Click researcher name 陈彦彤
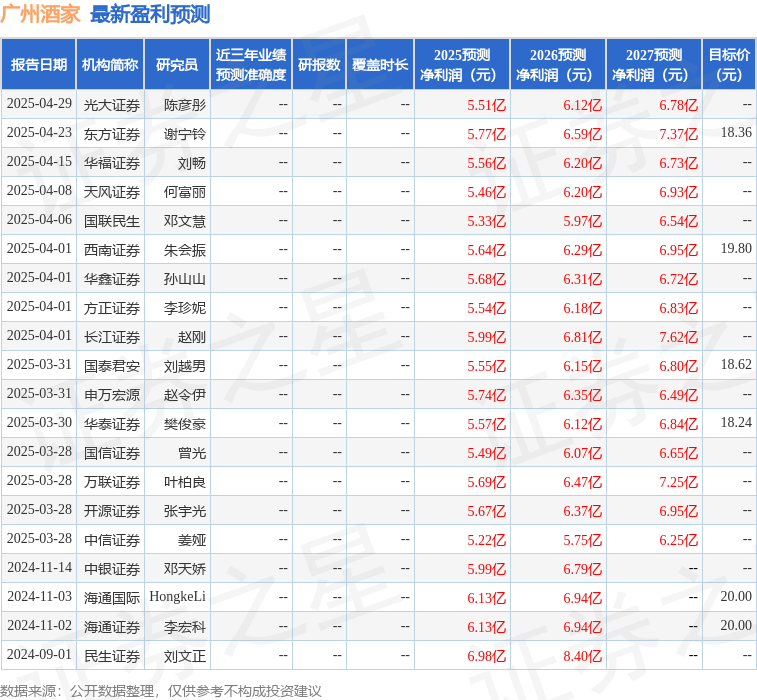Image resolution: width=757 pixels, height=700 pixels. coord(184,105)
